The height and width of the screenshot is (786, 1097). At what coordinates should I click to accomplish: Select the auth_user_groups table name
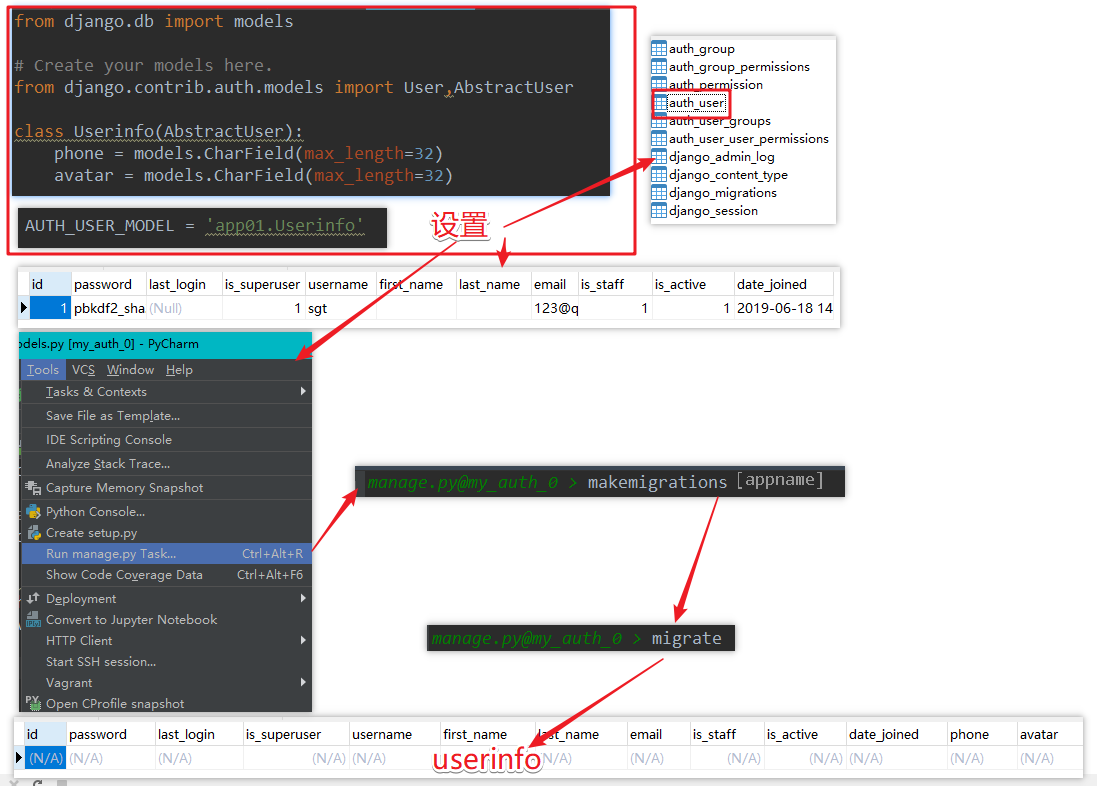(x=720, y=121)
